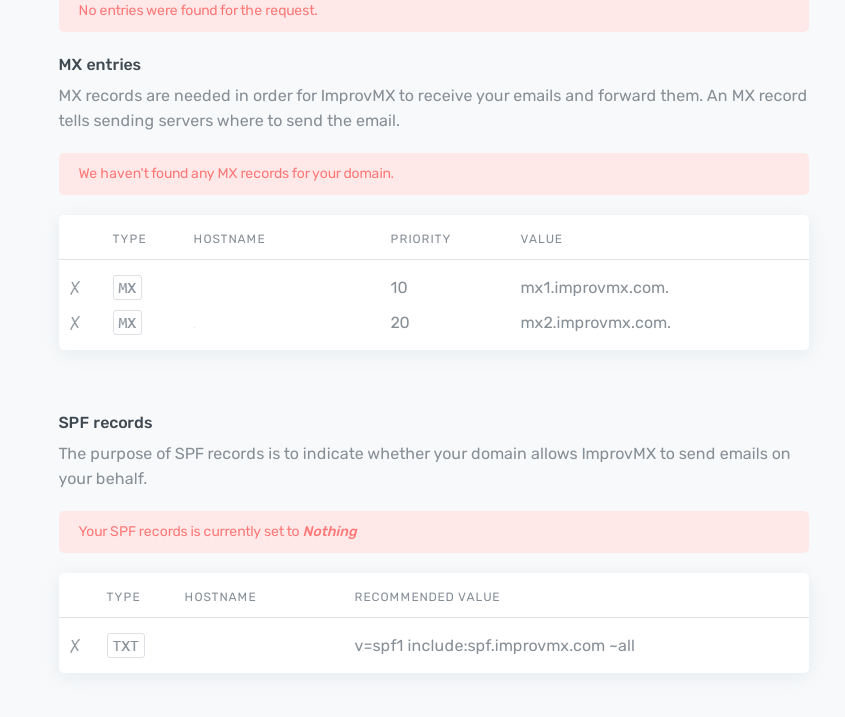Click the priority value 10
Viewport: 845px width, 717px height.
(399, 288)
